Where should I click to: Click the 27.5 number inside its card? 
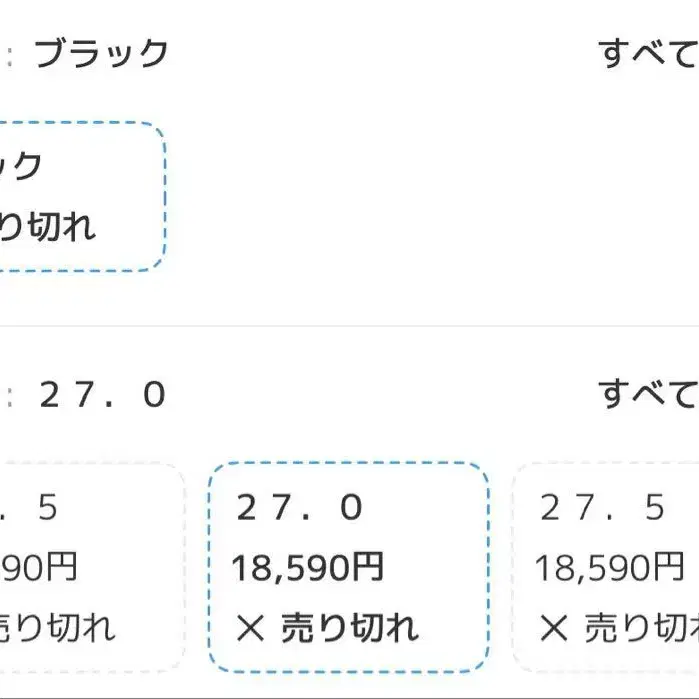click(x=602, y=508)
